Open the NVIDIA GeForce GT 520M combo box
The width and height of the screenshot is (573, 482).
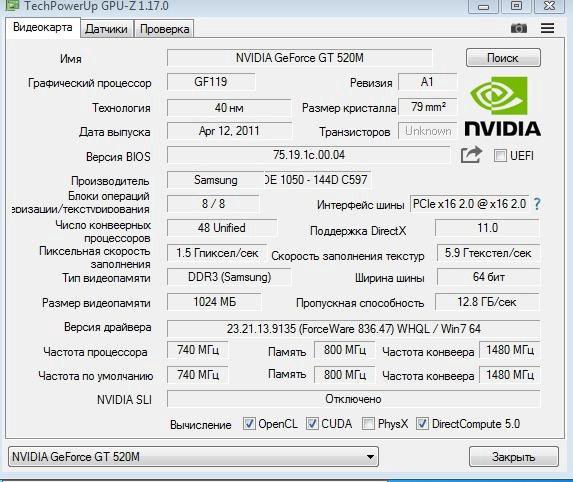(x=193, y=457)
